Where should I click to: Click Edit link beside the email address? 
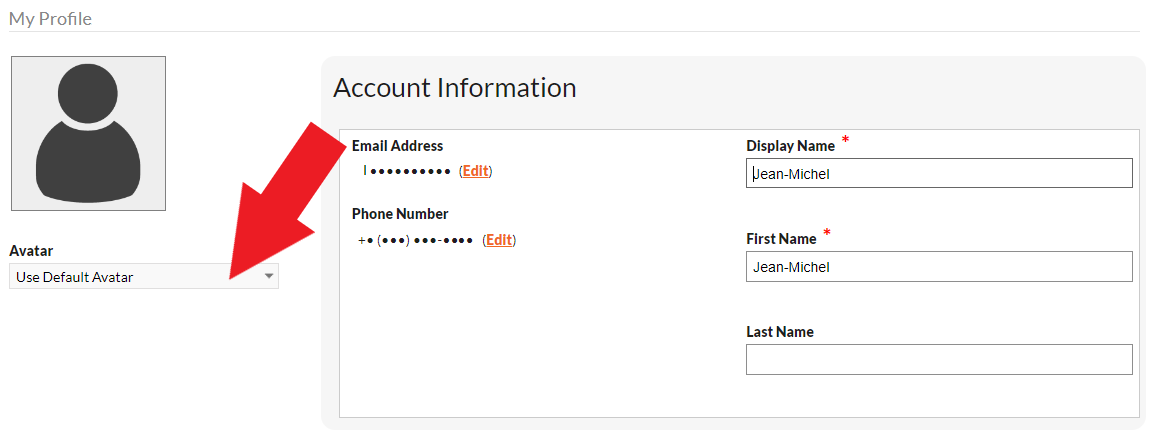click(x=476, y=171)
